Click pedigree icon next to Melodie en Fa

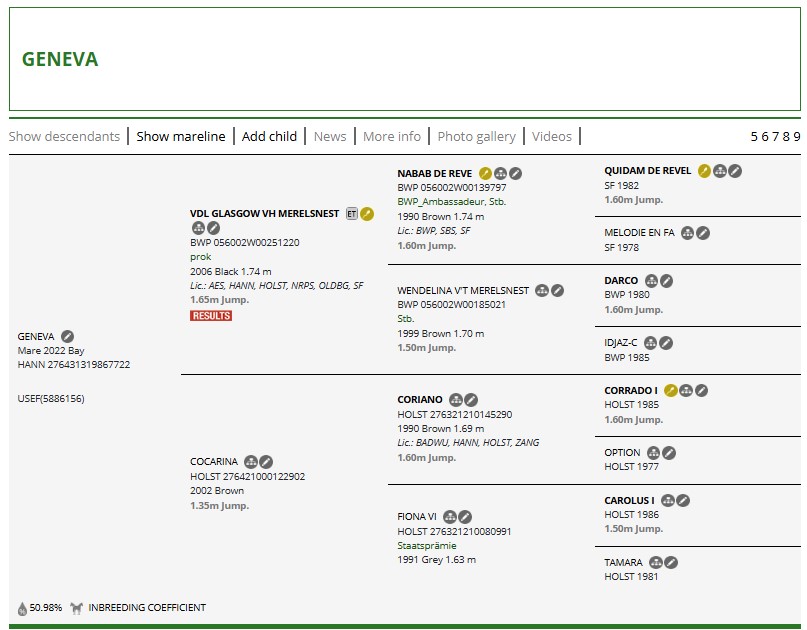pyautogui.click(x=687, y=233)
